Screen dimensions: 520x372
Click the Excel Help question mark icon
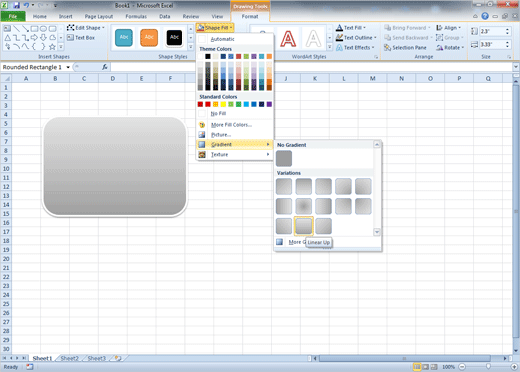(x=485, y=16)
